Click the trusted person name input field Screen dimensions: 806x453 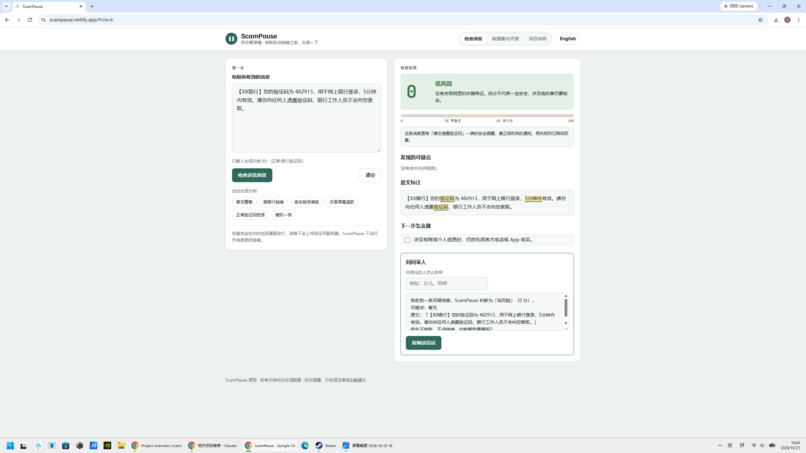point(446,283)
